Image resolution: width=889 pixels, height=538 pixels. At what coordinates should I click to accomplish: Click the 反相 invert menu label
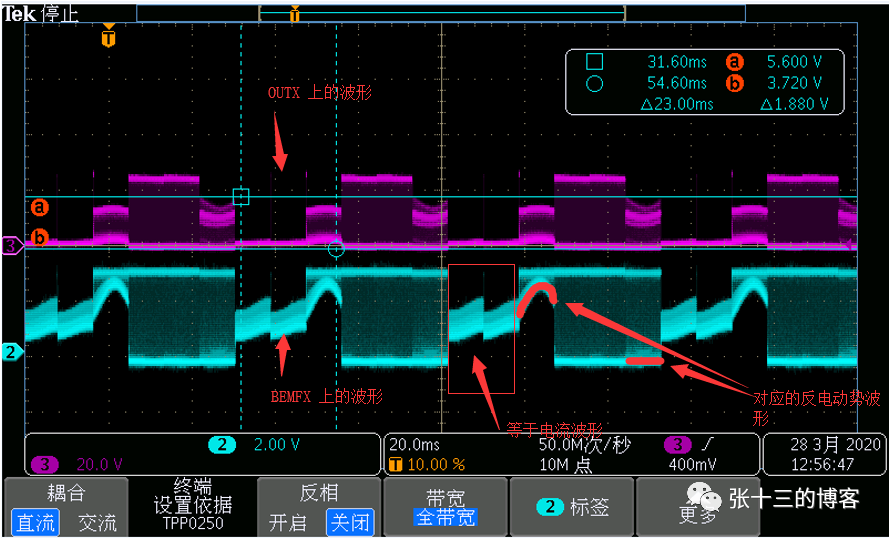pyautogui.click(x=319, y=493)
